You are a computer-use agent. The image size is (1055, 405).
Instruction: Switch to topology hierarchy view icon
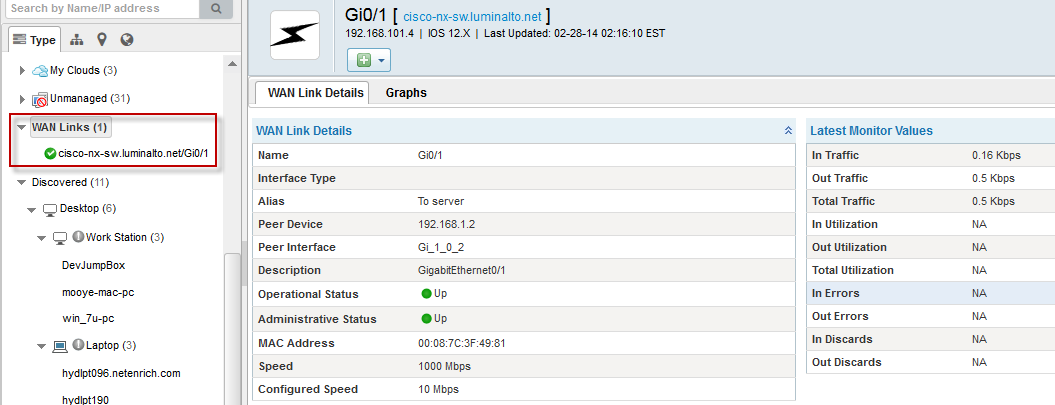click(x=77, y=40)
